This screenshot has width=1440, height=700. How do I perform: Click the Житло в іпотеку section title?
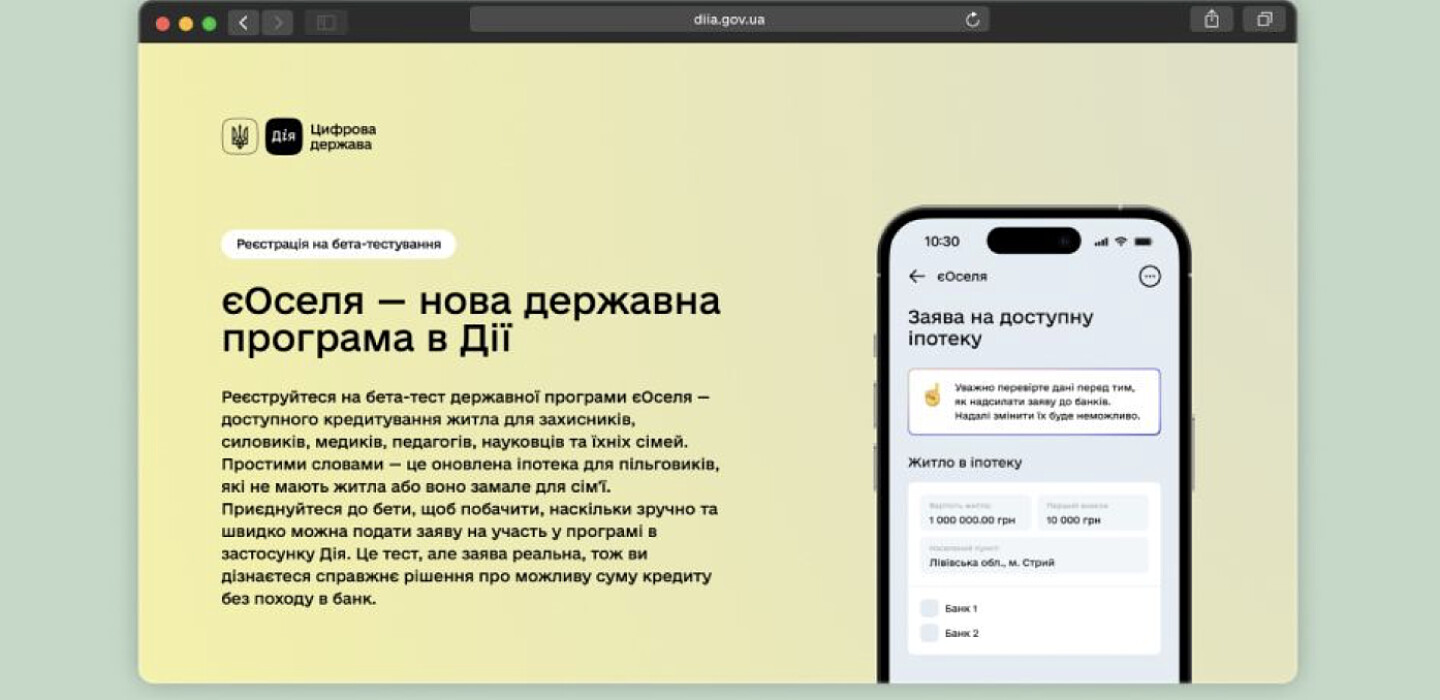[x=964, y=463]
